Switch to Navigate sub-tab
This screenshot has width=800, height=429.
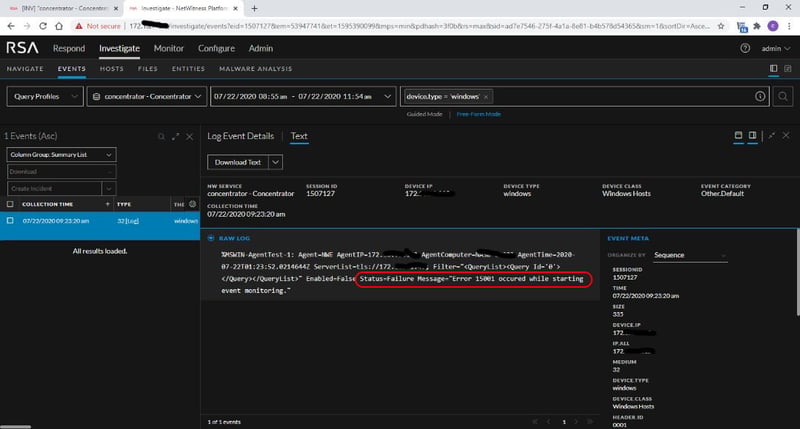coord(25,68)
